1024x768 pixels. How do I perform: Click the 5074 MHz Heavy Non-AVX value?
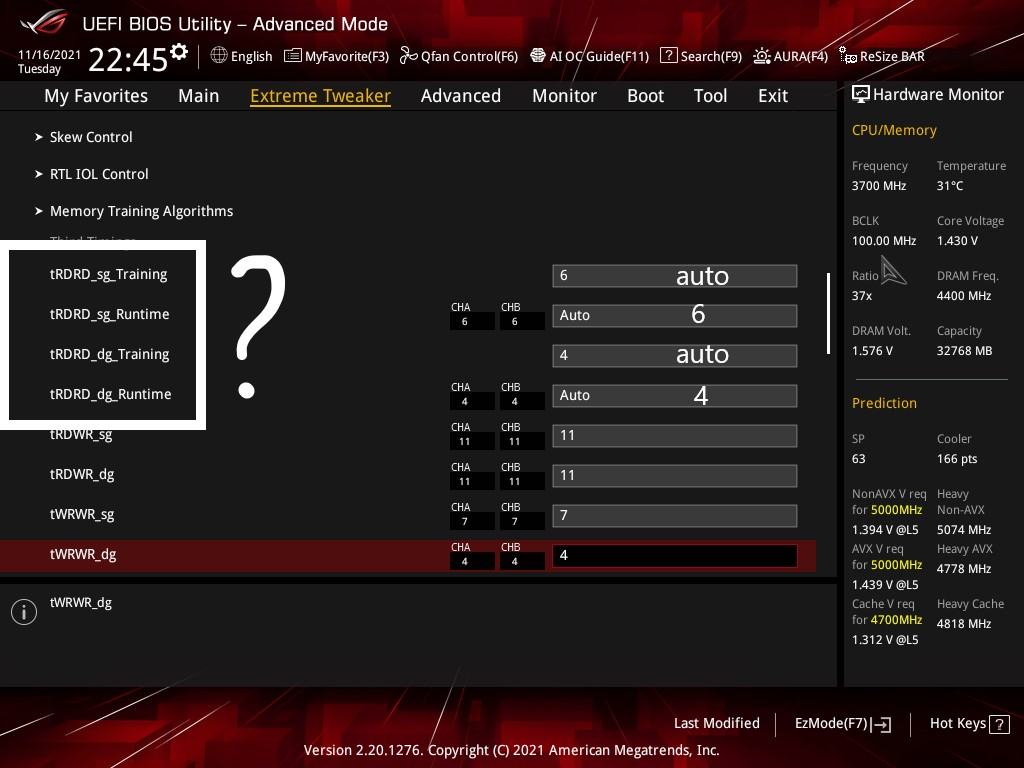(964, 530)
